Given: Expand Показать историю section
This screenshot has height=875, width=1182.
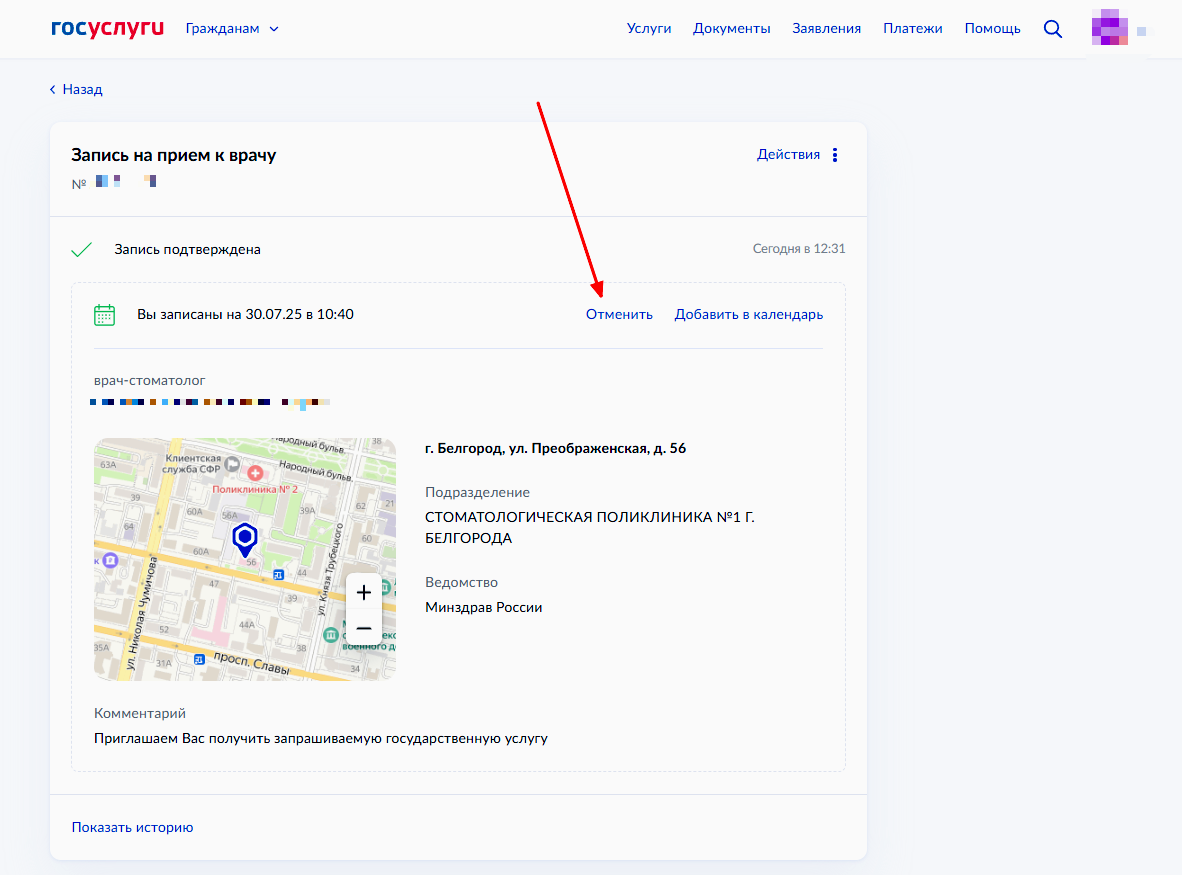Looking at the screenshot, I should point(132,827).
